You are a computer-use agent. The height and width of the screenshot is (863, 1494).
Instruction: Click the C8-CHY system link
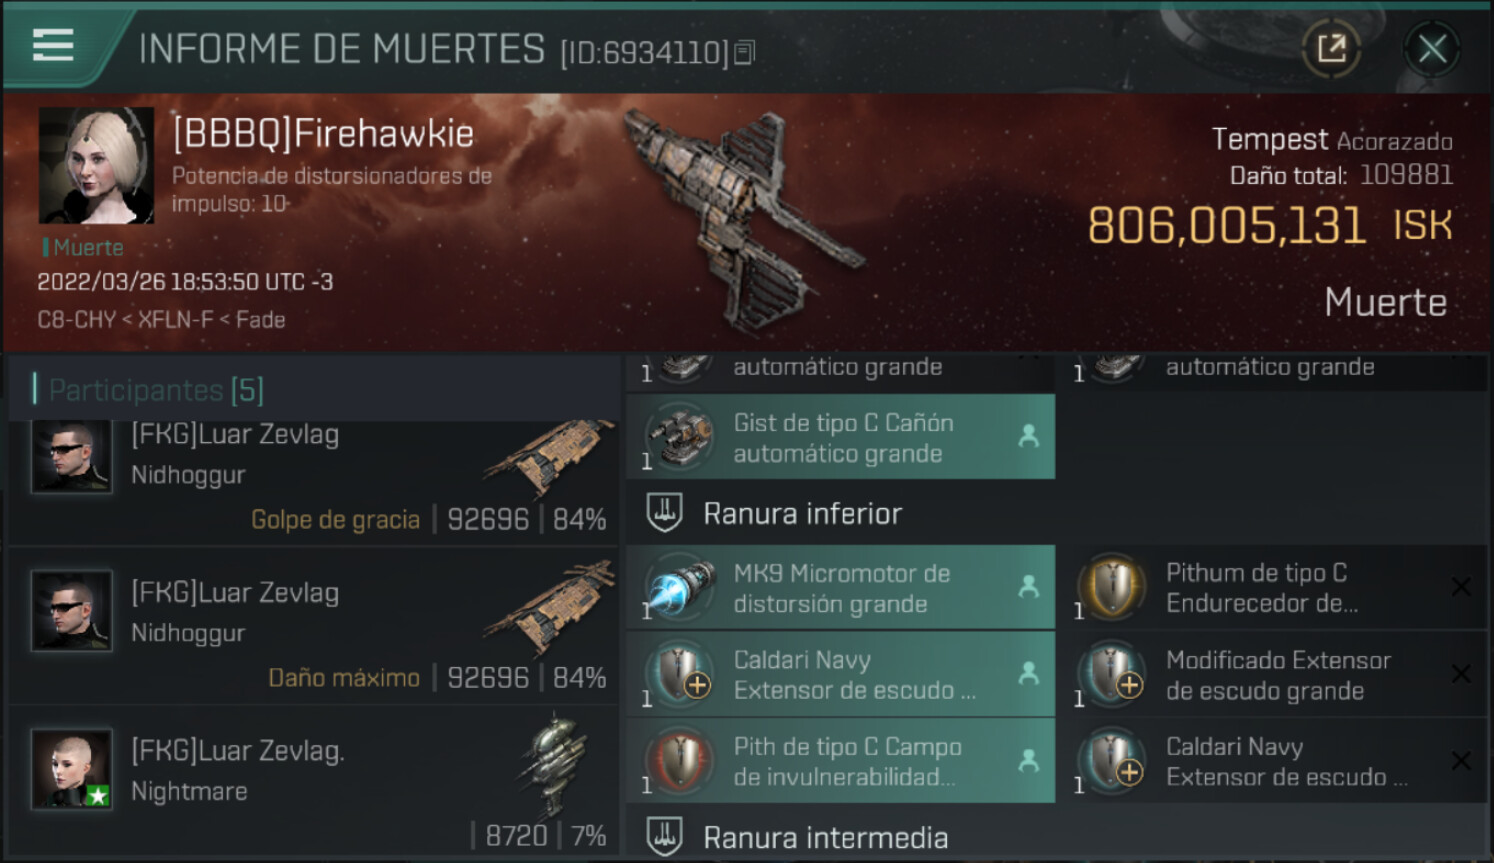[x=76, y=320]
